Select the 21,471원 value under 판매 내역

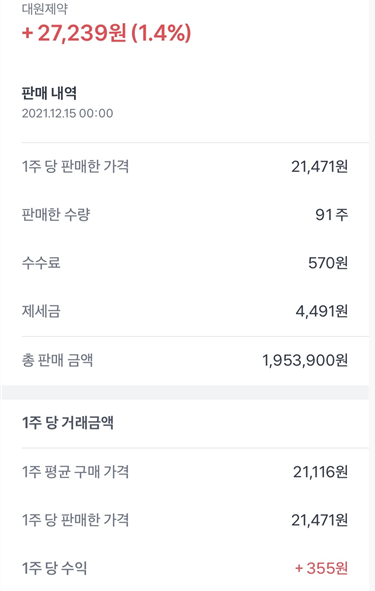point(320,166)
